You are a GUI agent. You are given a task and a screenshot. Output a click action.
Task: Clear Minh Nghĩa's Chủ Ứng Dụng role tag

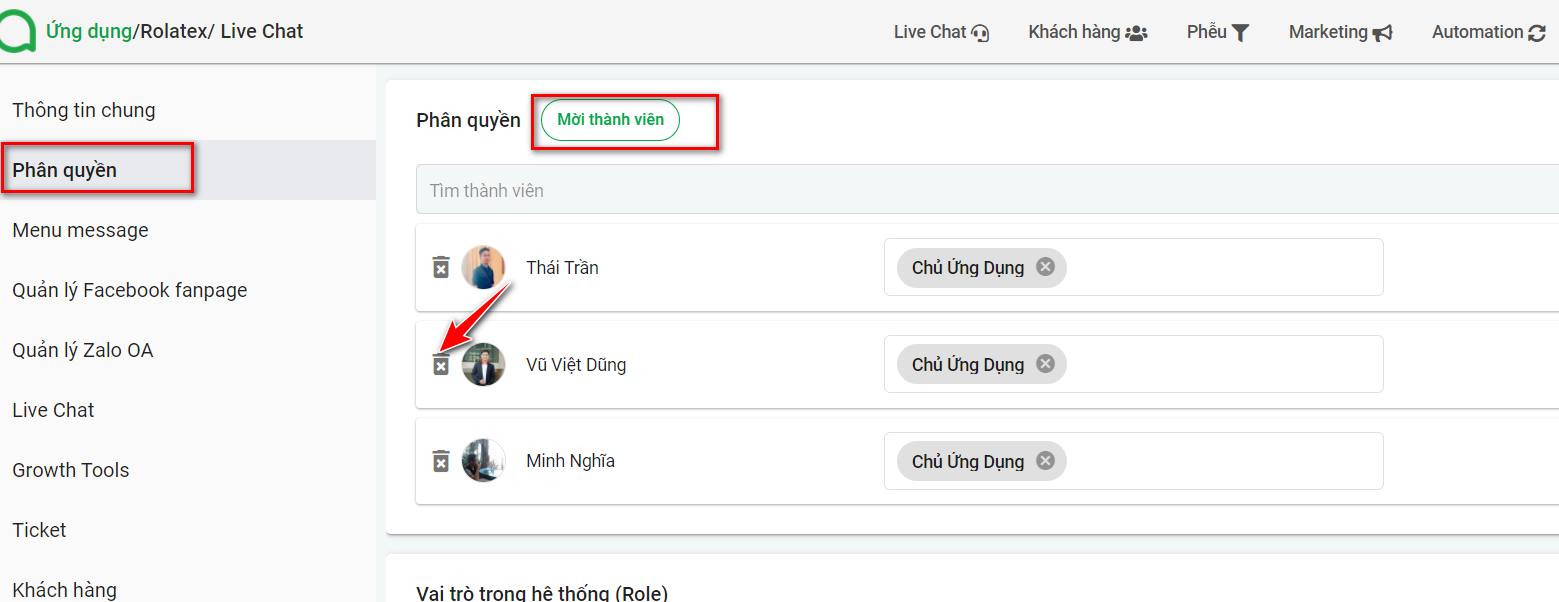(x=1045, y=461)
